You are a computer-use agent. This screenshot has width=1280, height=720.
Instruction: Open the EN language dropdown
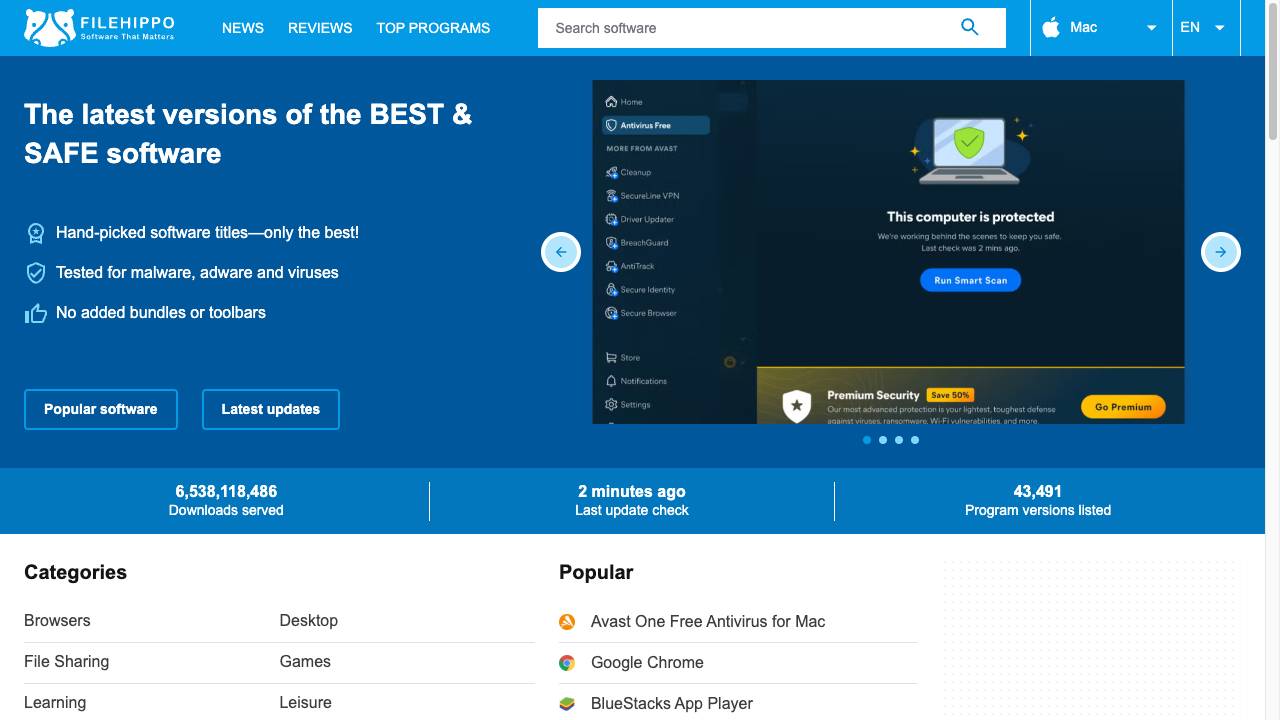(1205, 28)
